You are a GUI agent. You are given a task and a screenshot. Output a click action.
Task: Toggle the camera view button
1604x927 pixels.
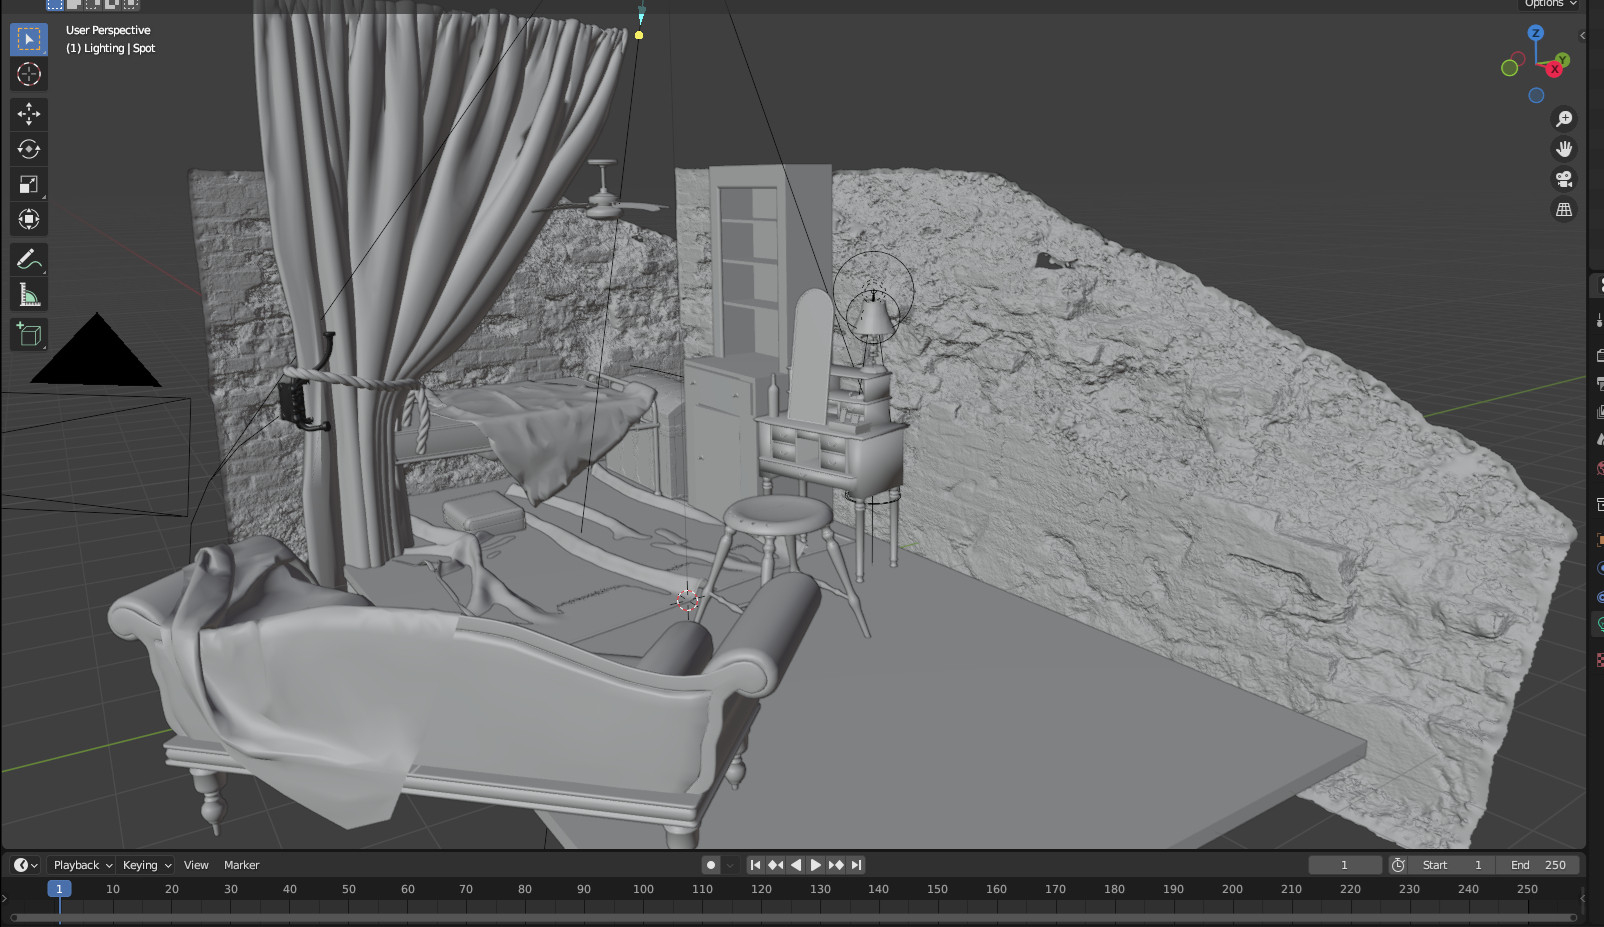tap(1564, 179)
